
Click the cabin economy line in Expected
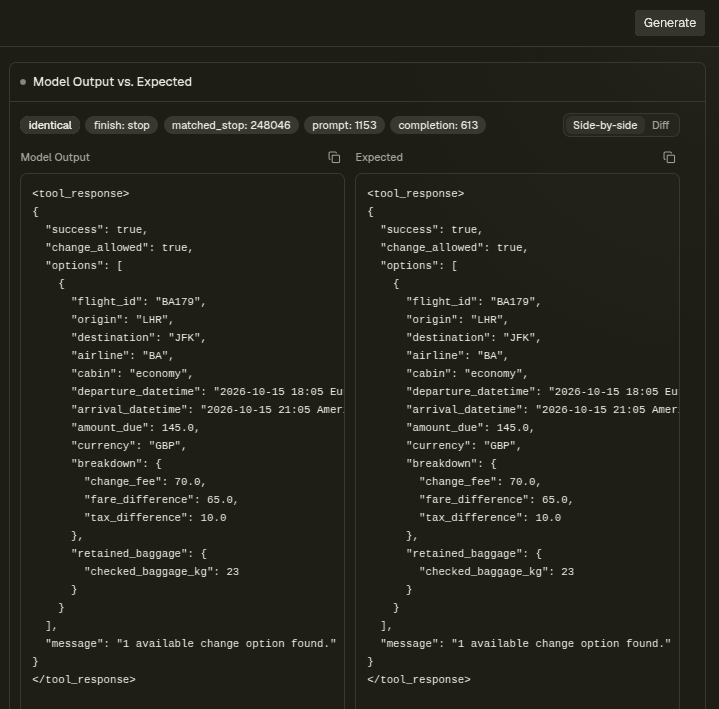(467, 374)
